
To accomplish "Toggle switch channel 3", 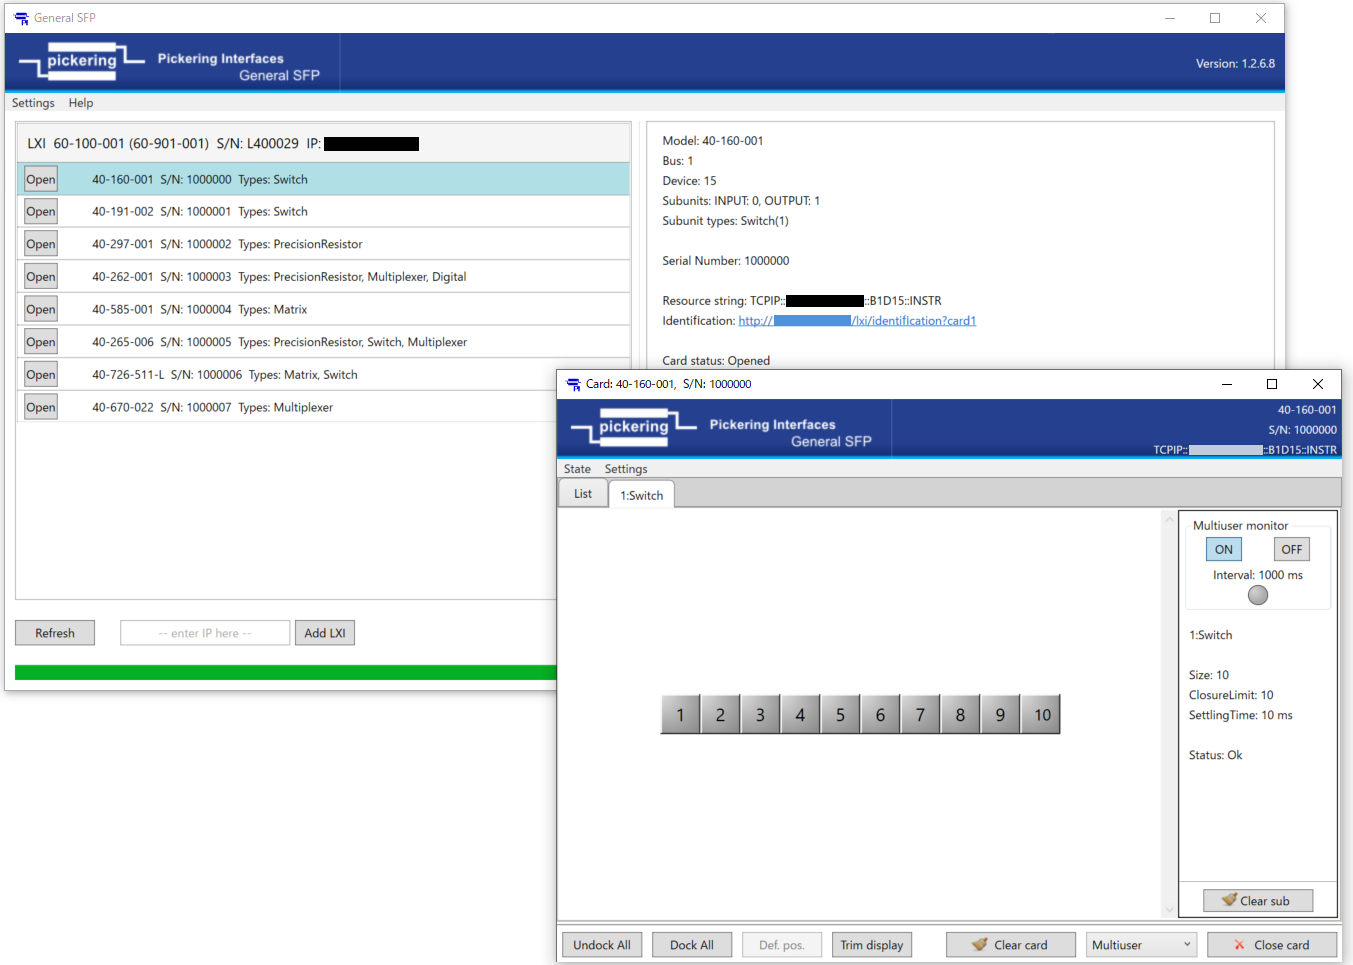I will click(x=760, y=715).
